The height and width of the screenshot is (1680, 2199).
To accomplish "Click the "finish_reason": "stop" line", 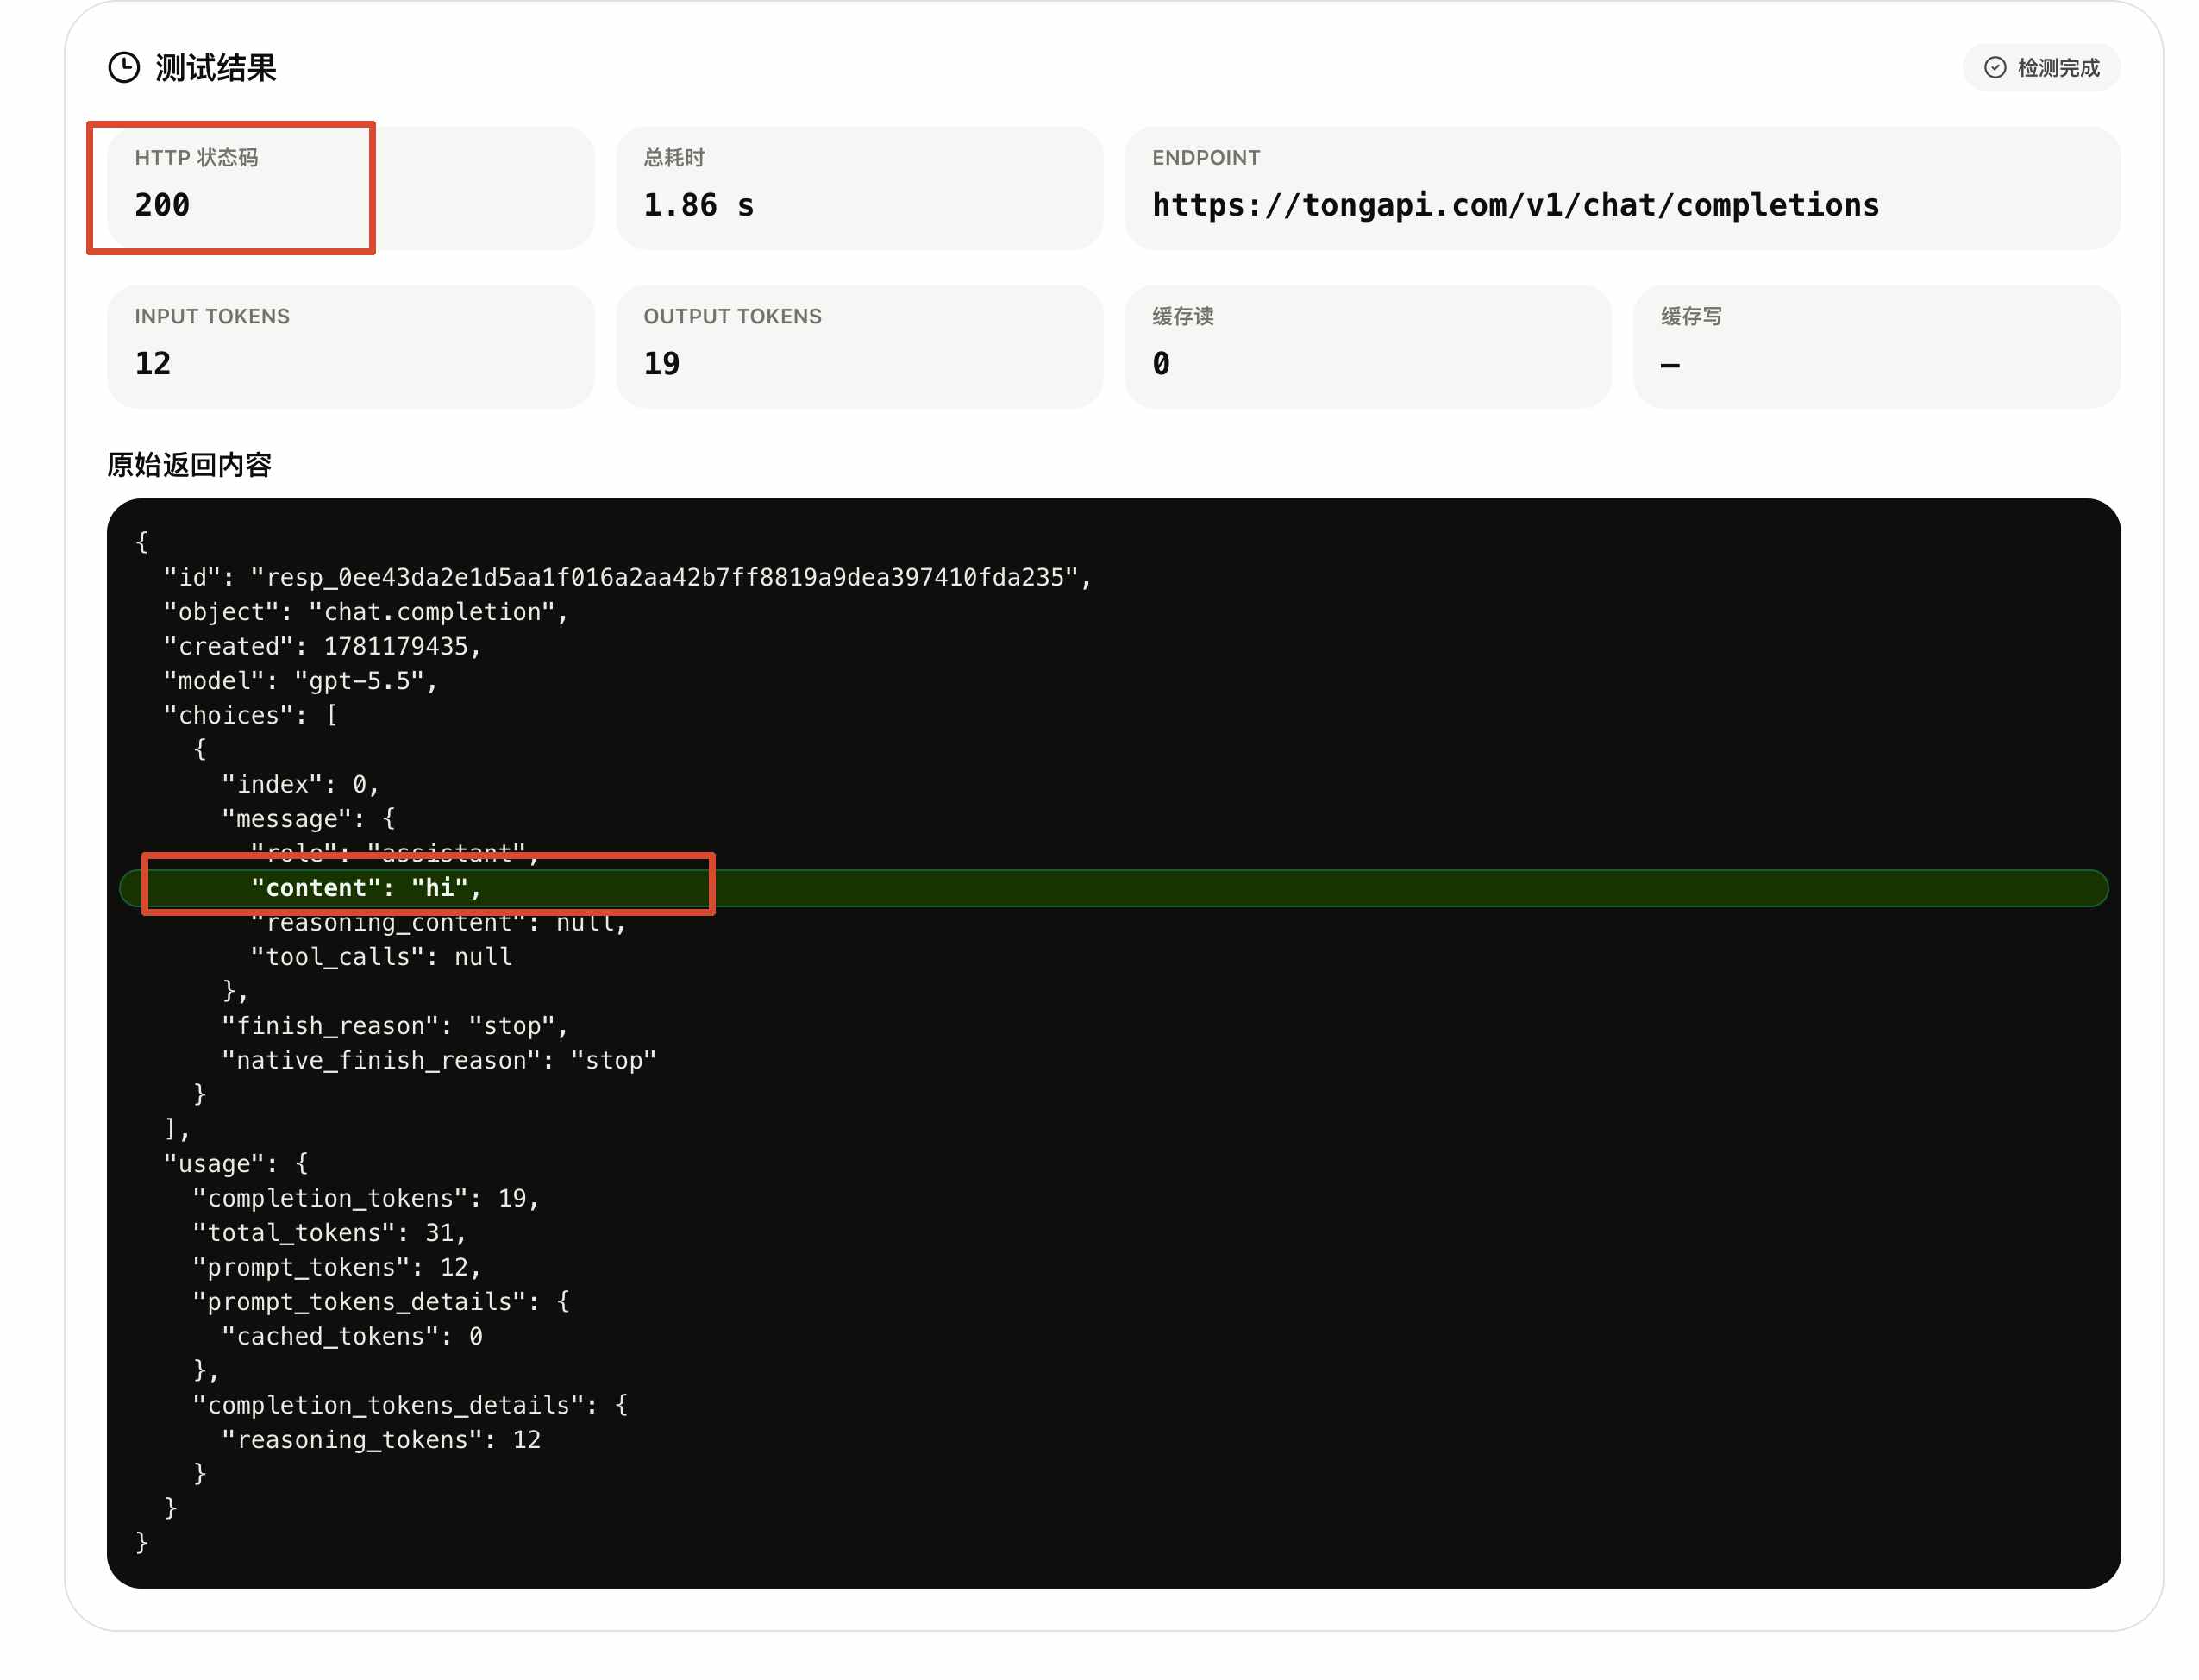I will [x=395, y=1026].
